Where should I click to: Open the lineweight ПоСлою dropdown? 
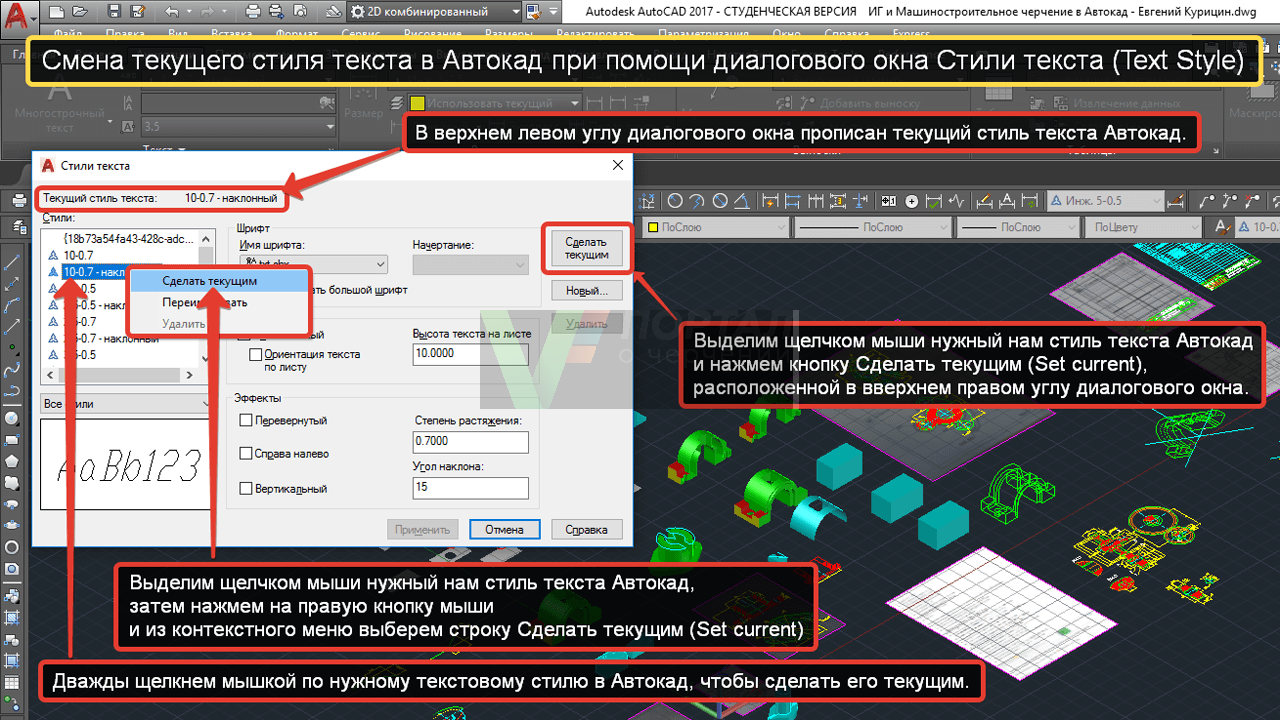tap(1016, 228)
